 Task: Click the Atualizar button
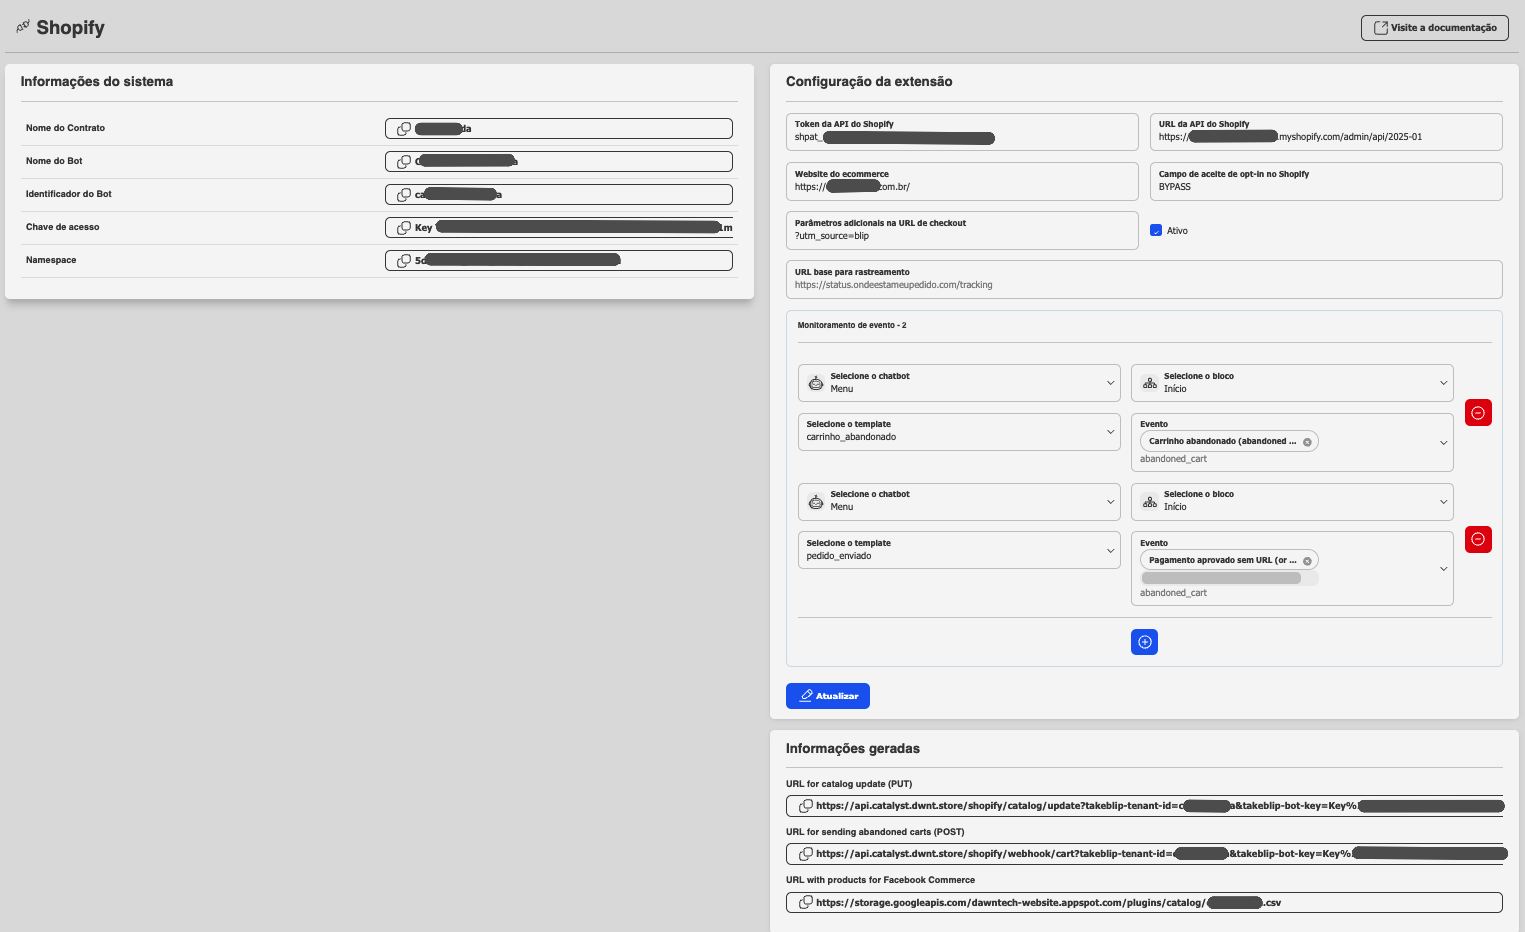click(828, 696)
